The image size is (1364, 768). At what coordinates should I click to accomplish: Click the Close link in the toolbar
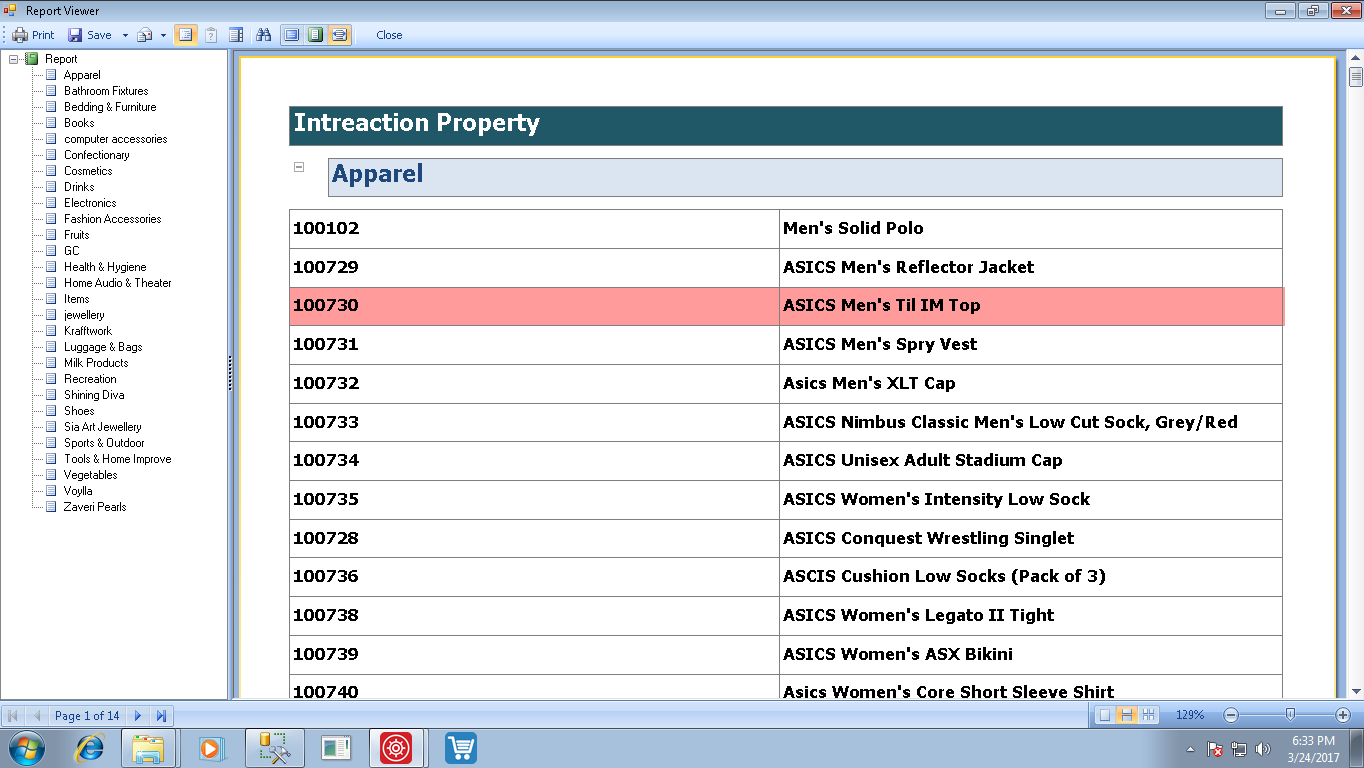389,35
